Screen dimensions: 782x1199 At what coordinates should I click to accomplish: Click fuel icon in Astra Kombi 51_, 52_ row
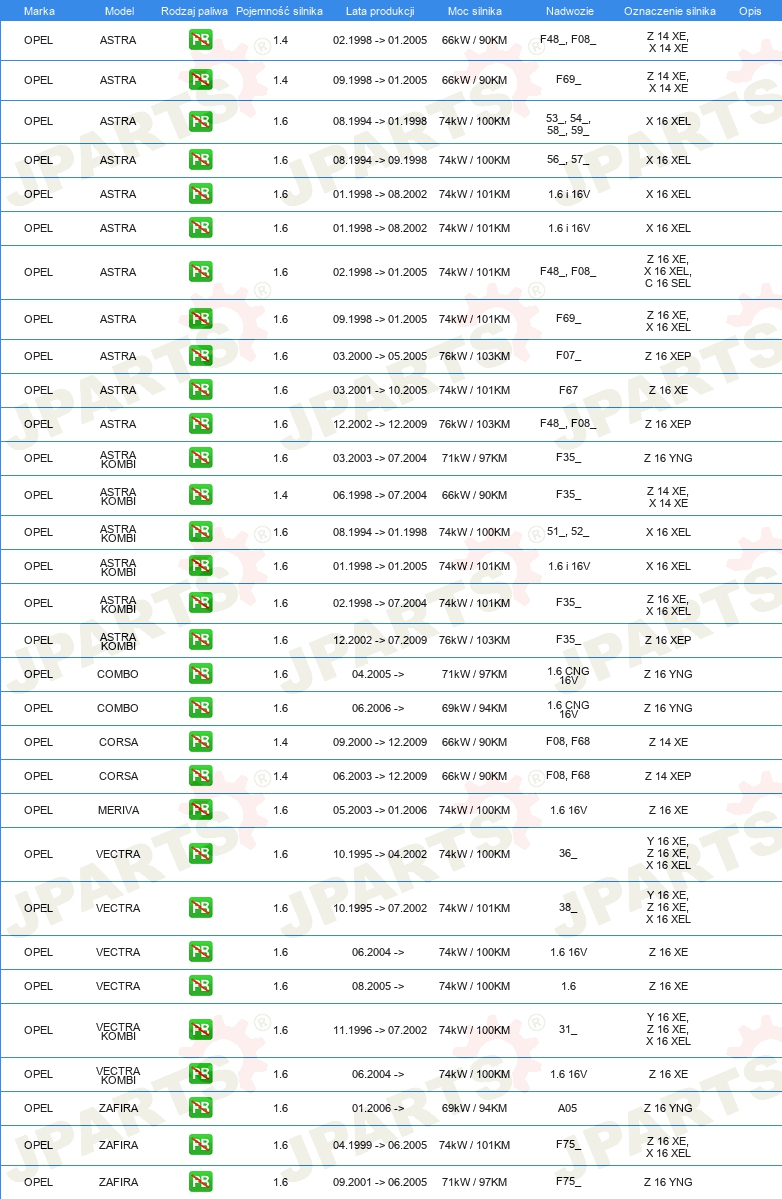200,531
